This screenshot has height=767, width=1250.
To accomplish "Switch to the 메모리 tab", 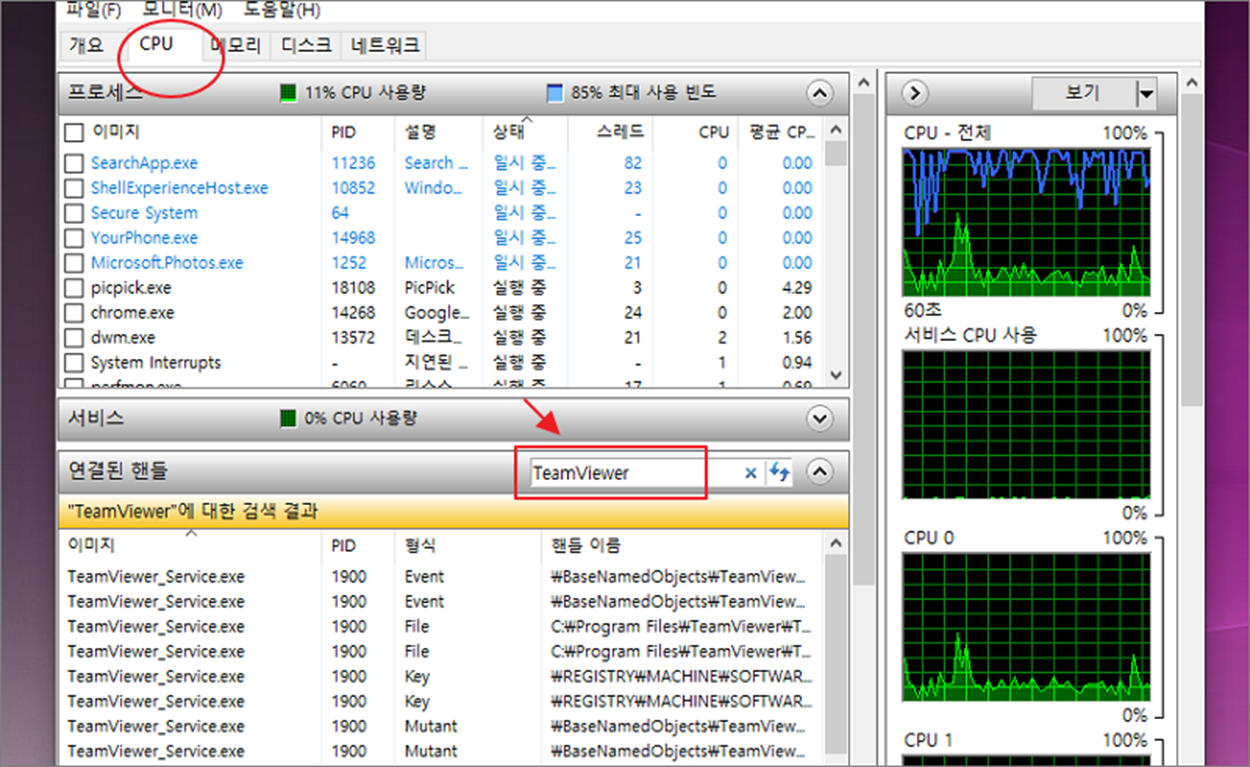I will point(235,45).
